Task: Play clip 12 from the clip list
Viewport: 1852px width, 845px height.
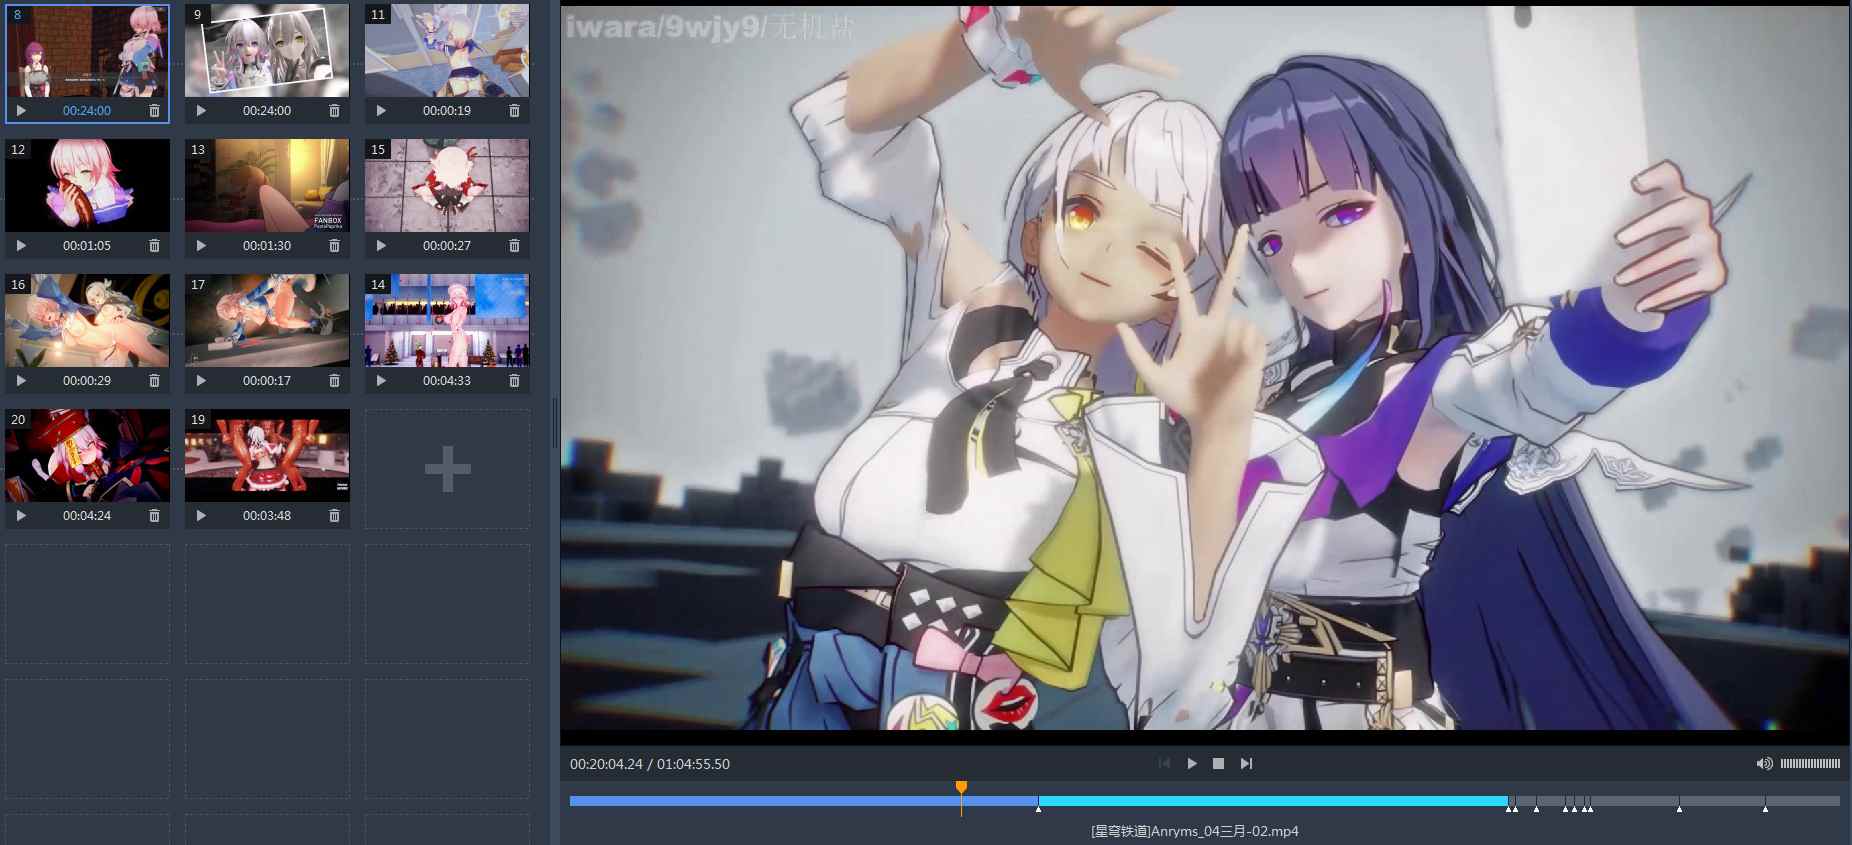Action: (x=21, y=246)
